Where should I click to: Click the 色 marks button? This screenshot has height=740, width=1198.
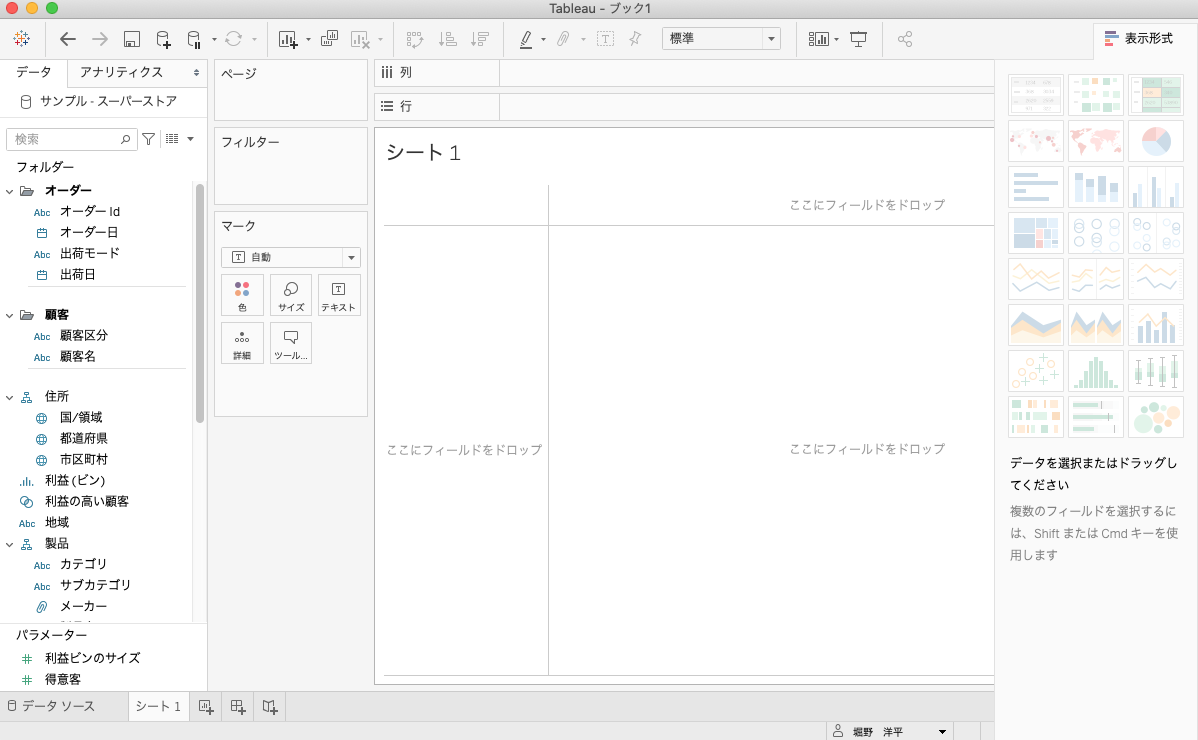242,295
